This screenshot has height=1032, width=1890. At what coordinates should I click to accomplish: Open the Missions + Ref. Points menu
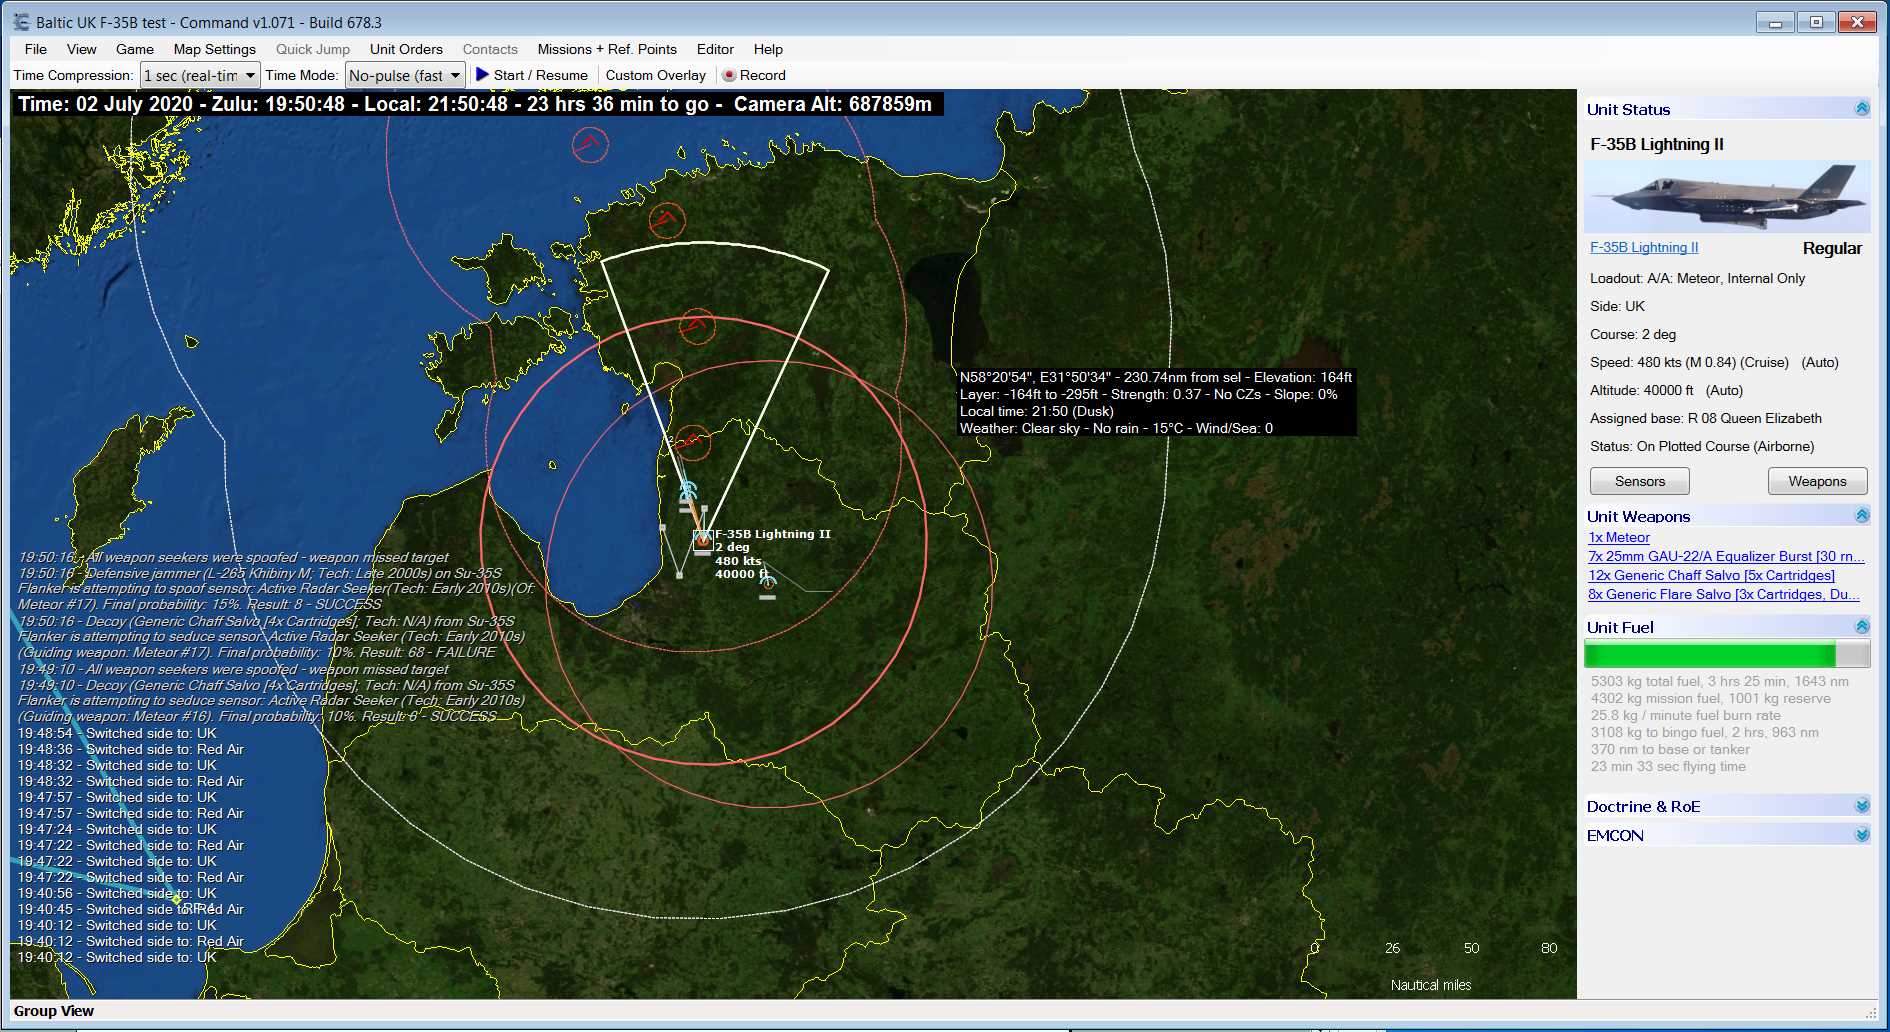click(x=607, y=49)
